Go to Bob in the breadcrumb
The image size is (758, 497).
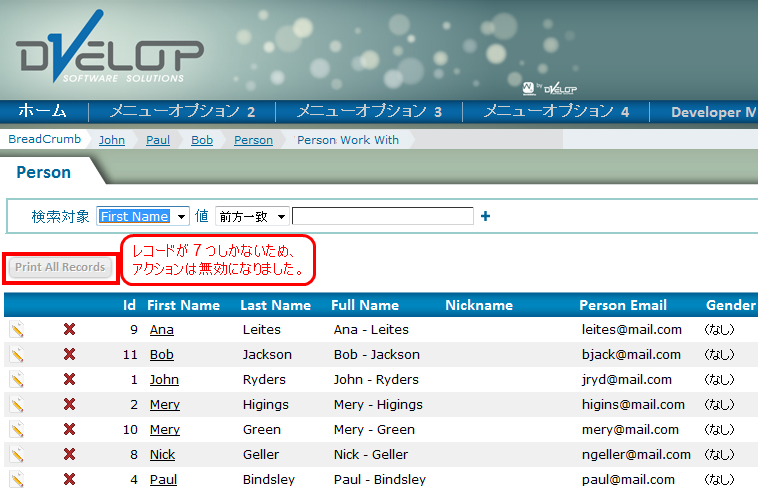coord(202,140)
